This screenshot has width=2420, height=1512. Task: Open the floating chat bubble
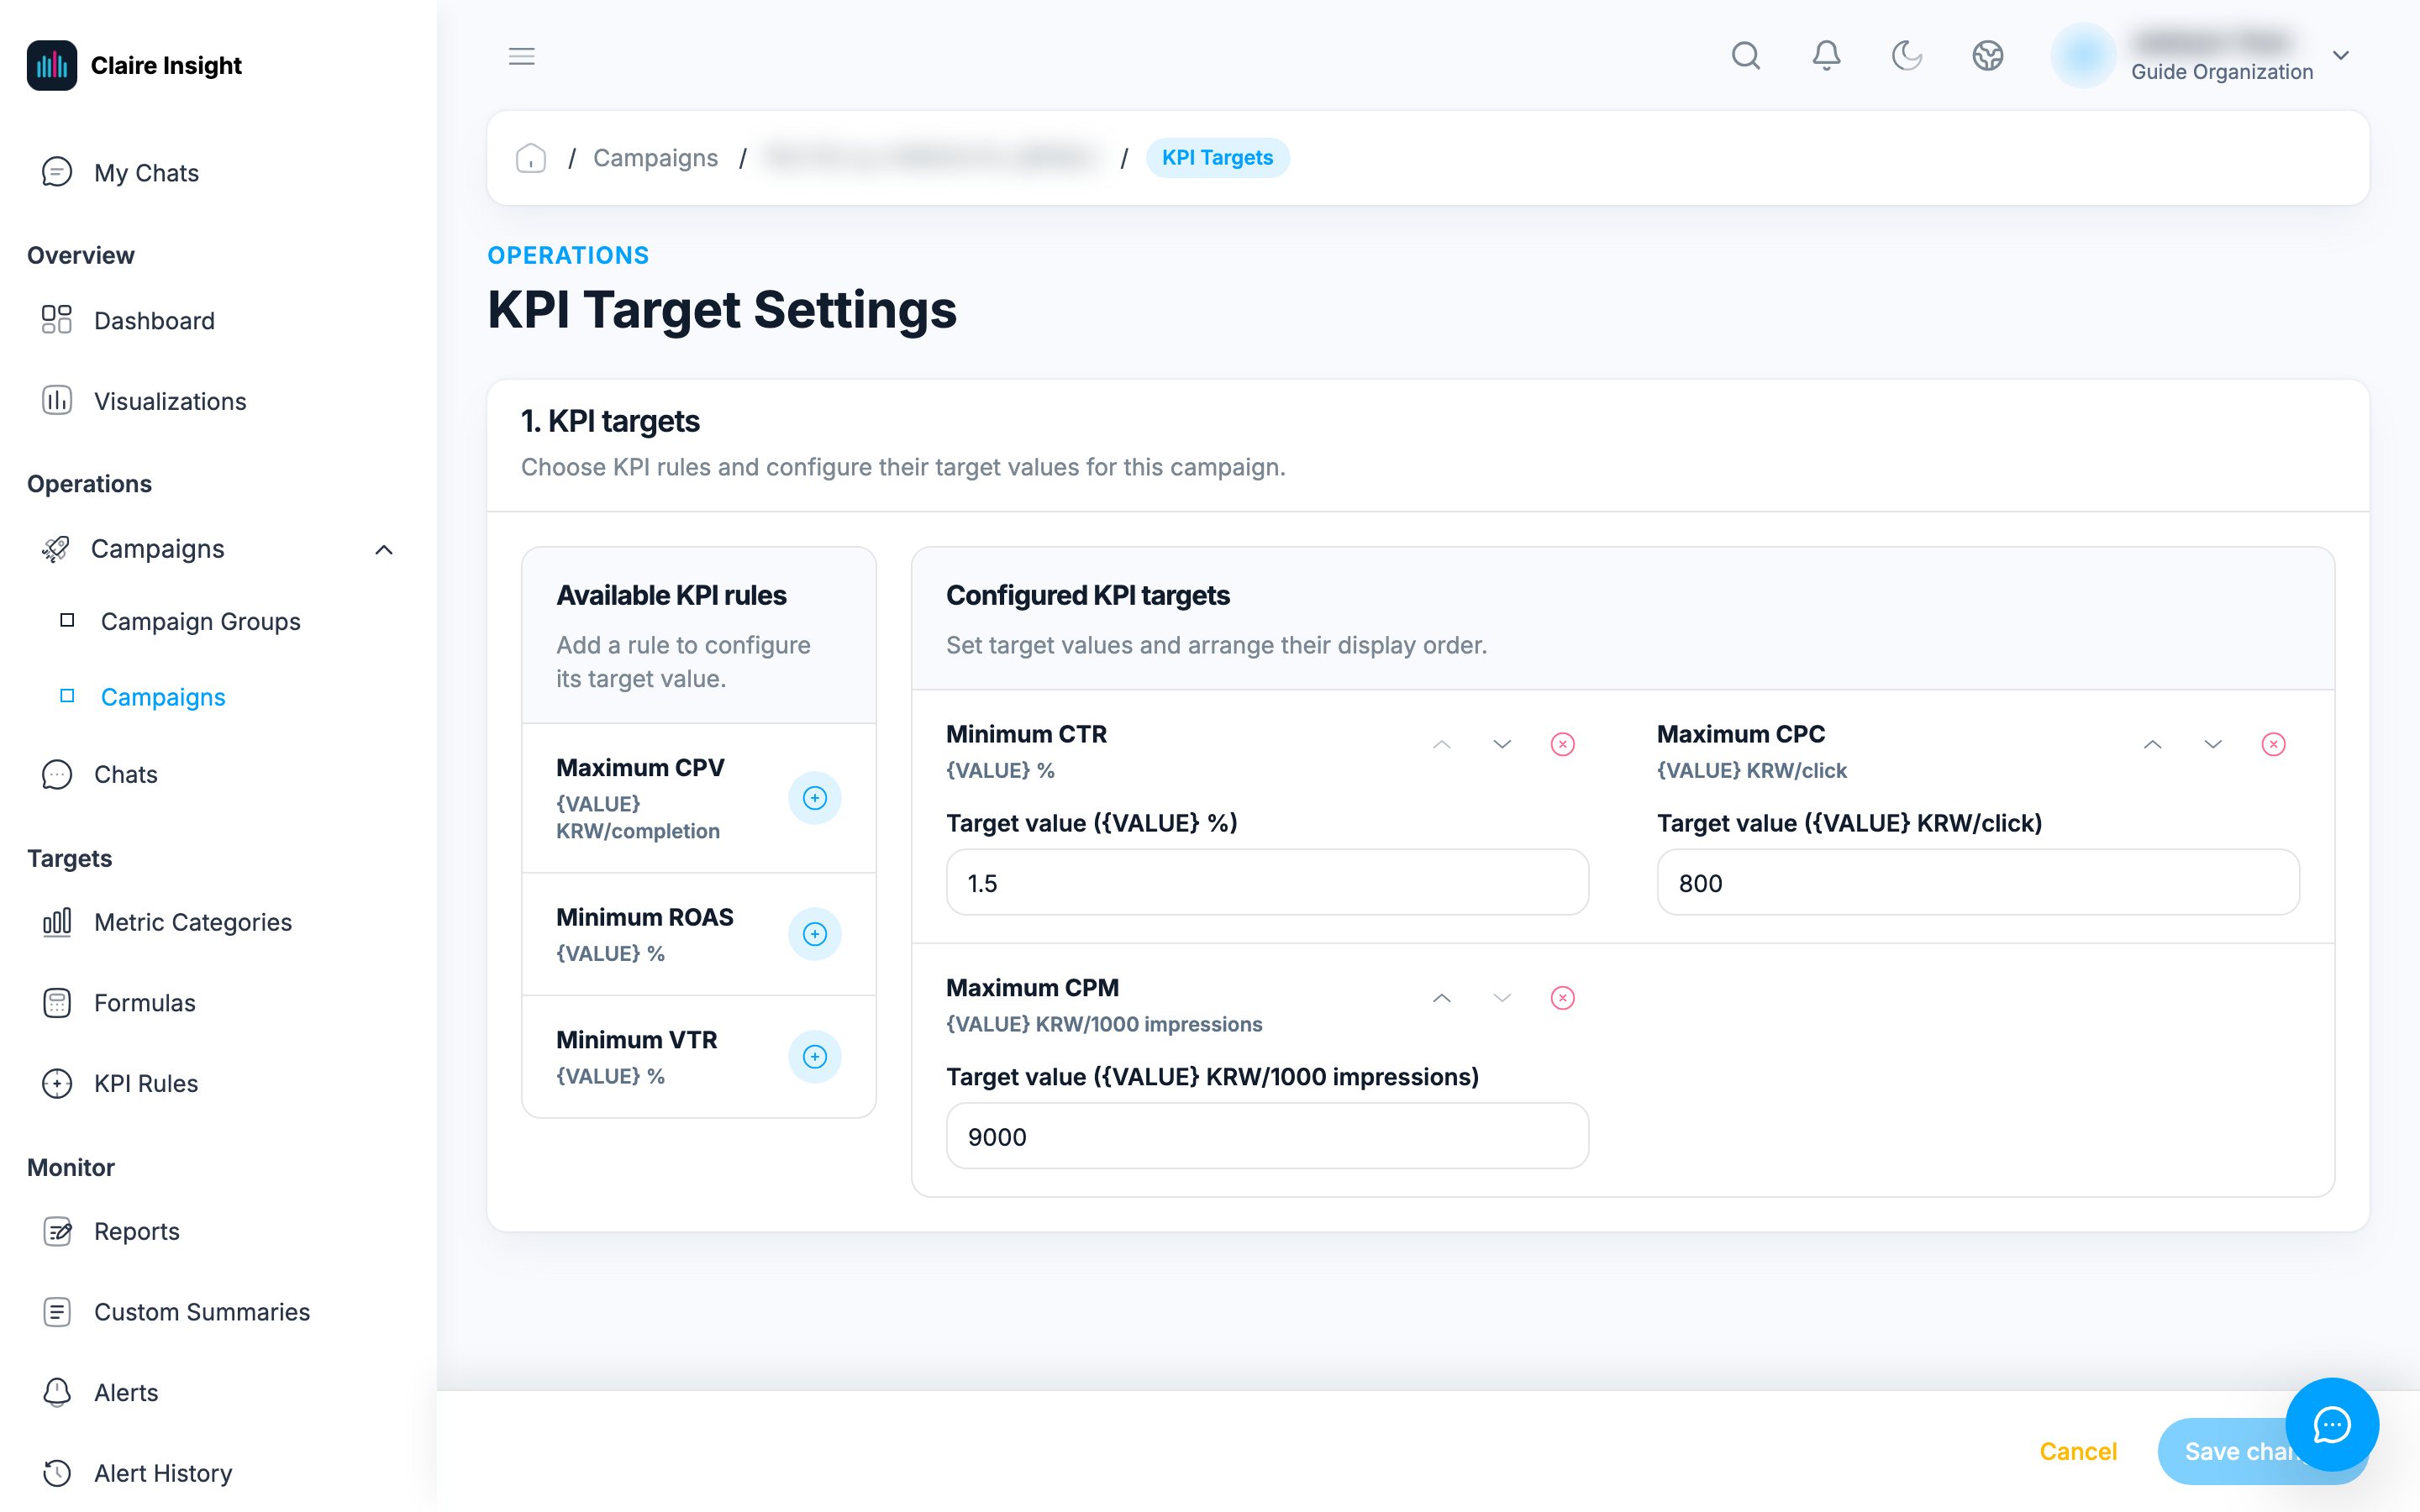click(2331, 1425)
